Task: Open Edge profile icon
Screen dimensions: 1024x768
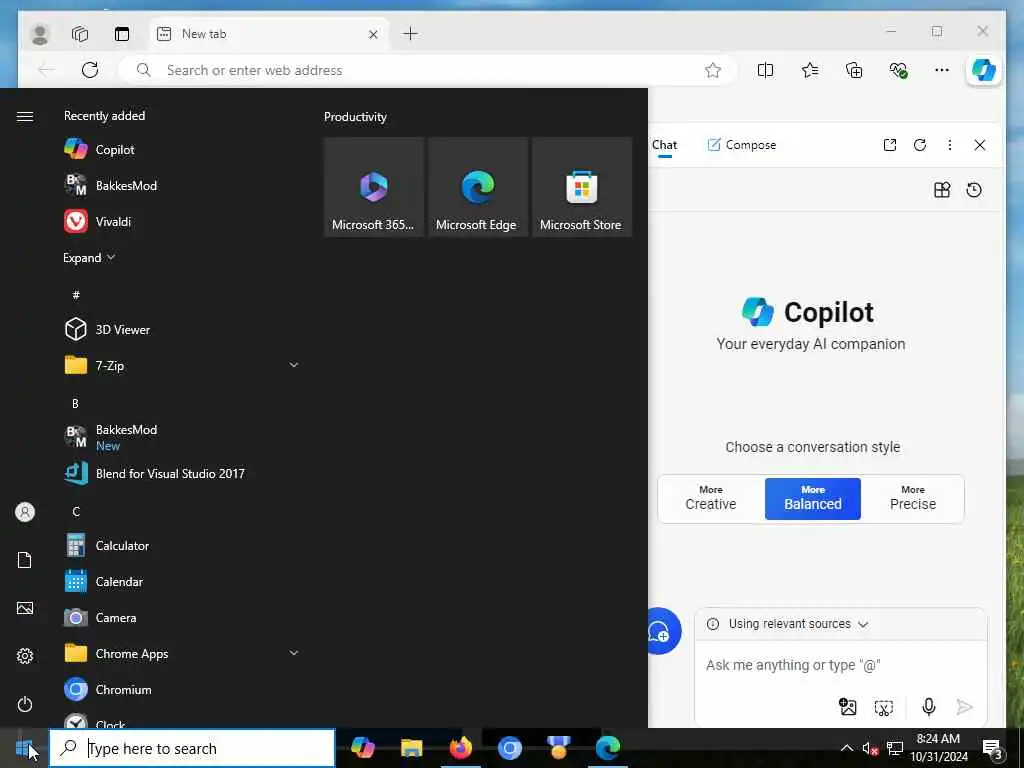Action: [x=40, y=34]
